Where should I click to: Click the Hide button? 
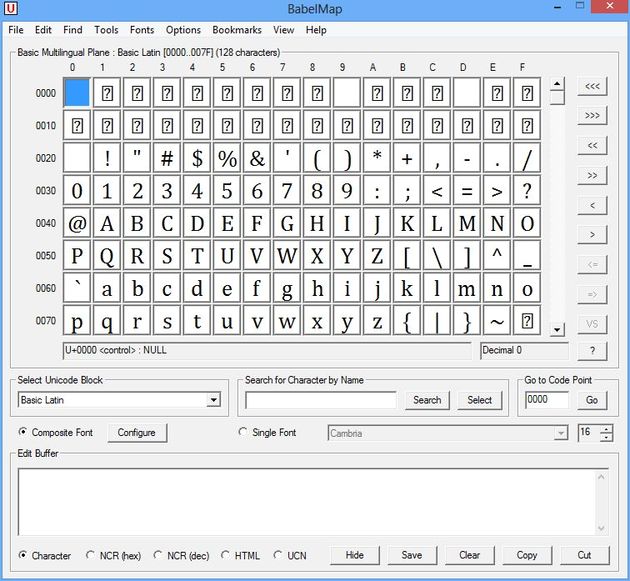pyautogui.click(x=354, y=555)
